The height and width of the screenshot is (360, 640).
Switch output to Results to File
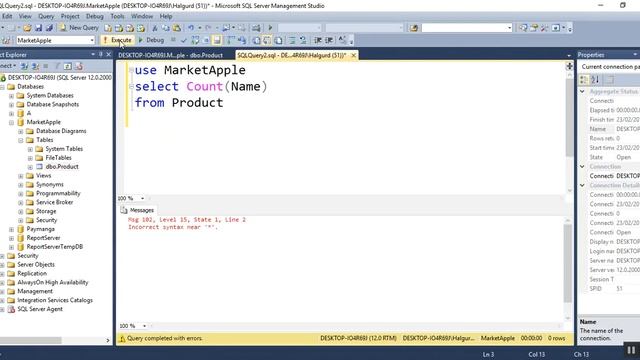click(278, 40)
